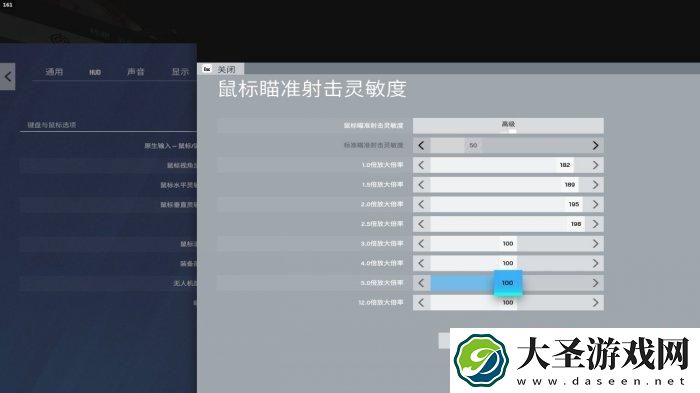This screenshot has width=700, height=393.
Task: Click the 1.0倍放大倍率 slider showing 182
Action: 508,165
